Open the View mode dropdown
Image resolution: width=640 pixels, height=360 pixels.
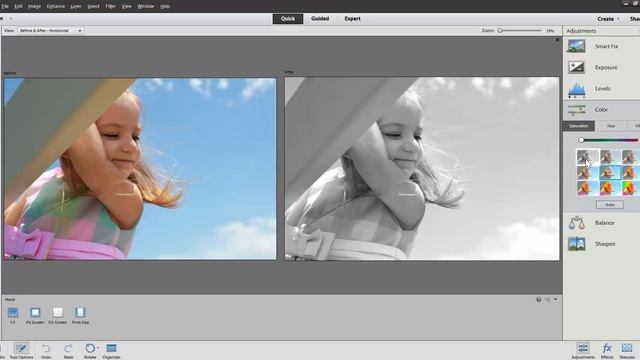[51, 31]
